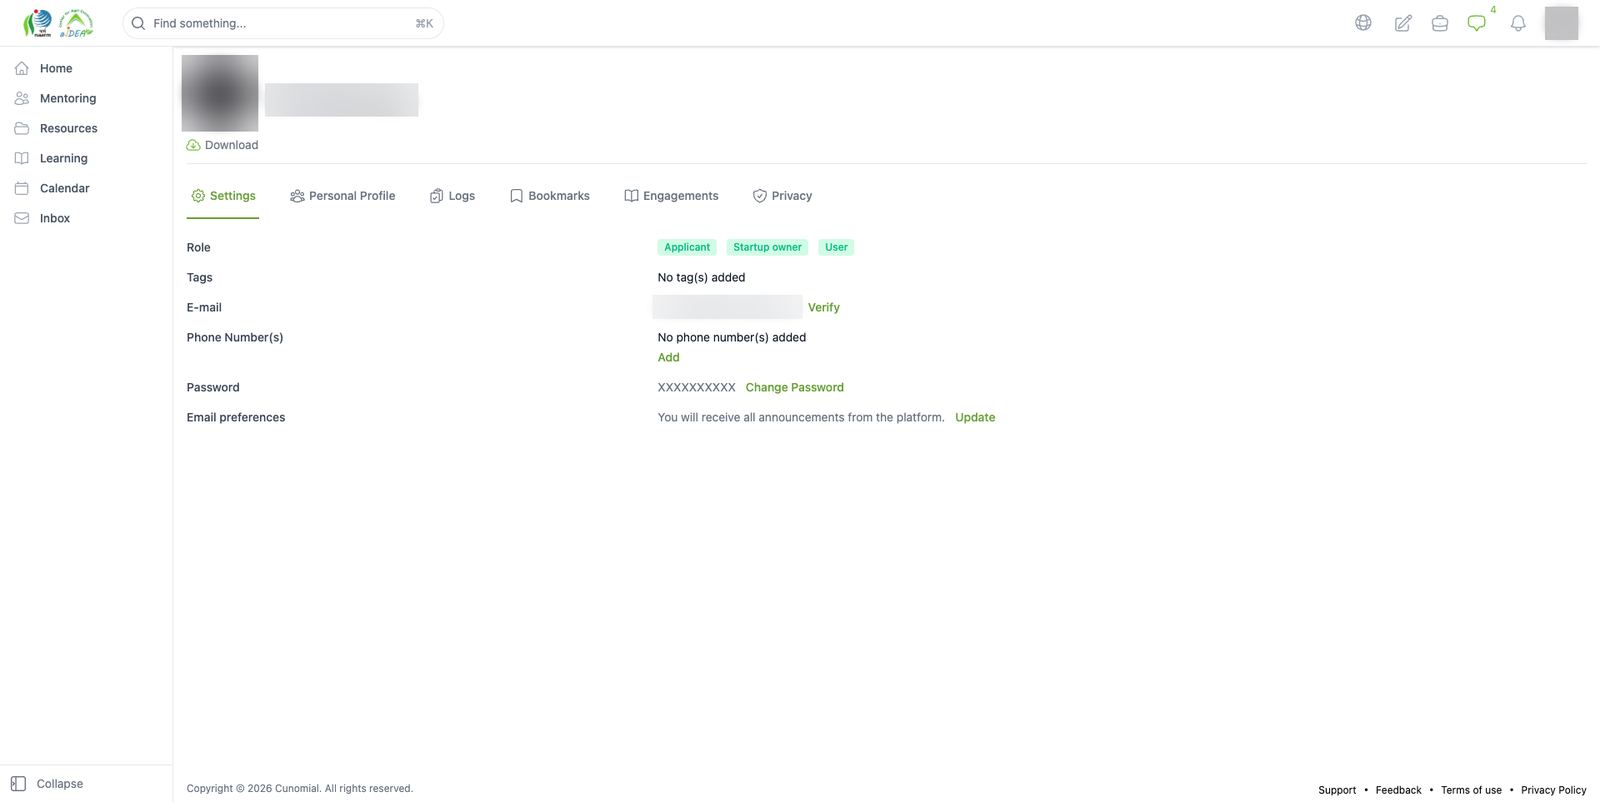Viewport: 1600px width, 802px height.
Task: Click Update for email preferences
Action: [x=975, y=417]
